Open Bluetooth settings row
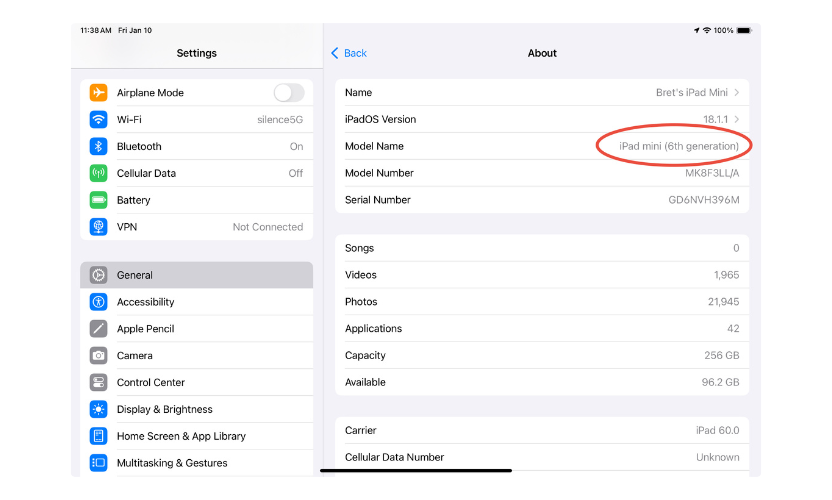832x500 pixels. pos(196,146)
